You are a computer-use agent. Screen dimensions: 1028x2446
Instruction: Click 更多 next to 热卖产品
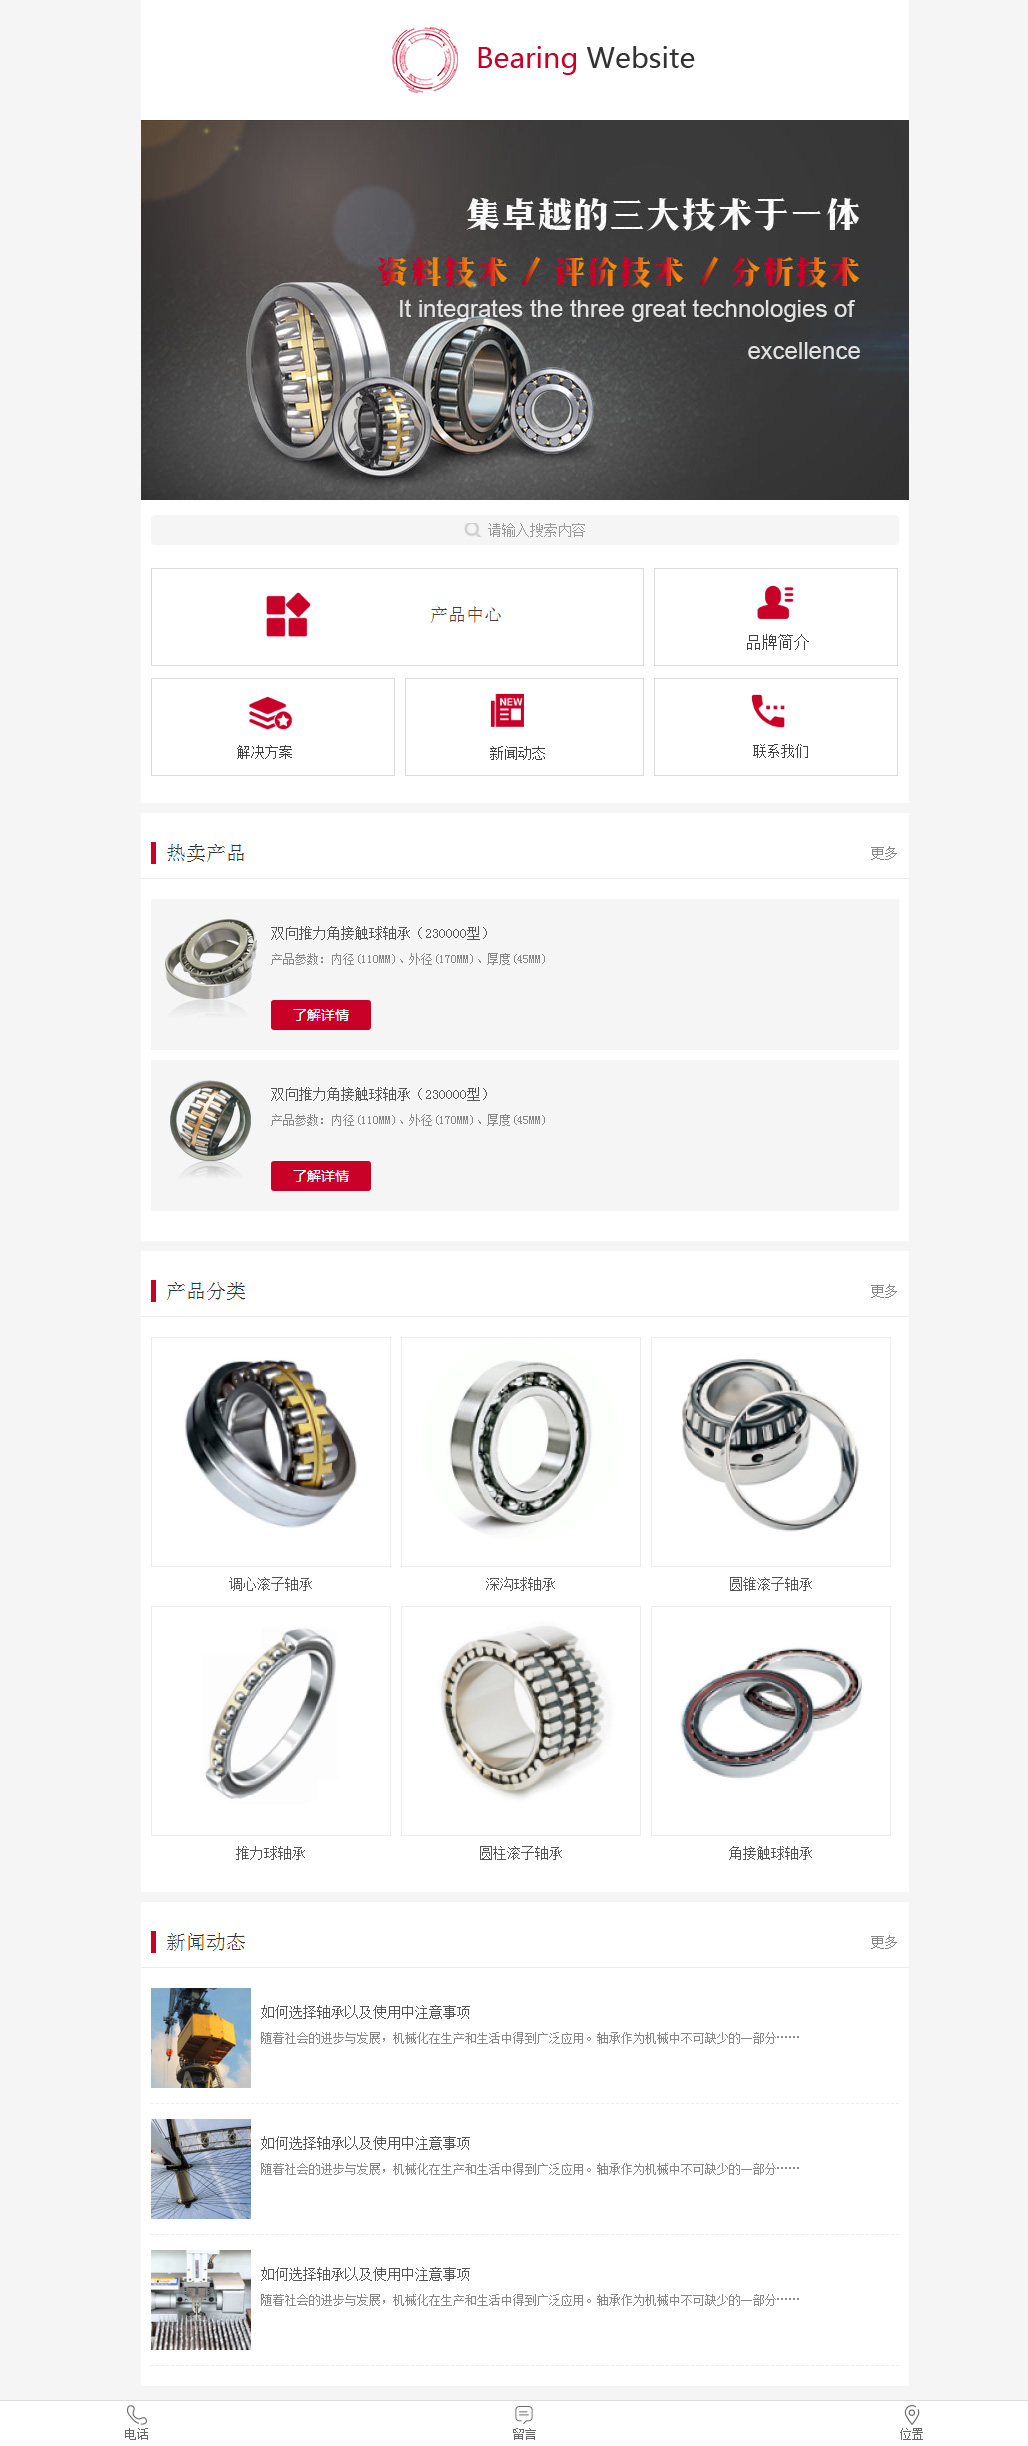(883, 853)
